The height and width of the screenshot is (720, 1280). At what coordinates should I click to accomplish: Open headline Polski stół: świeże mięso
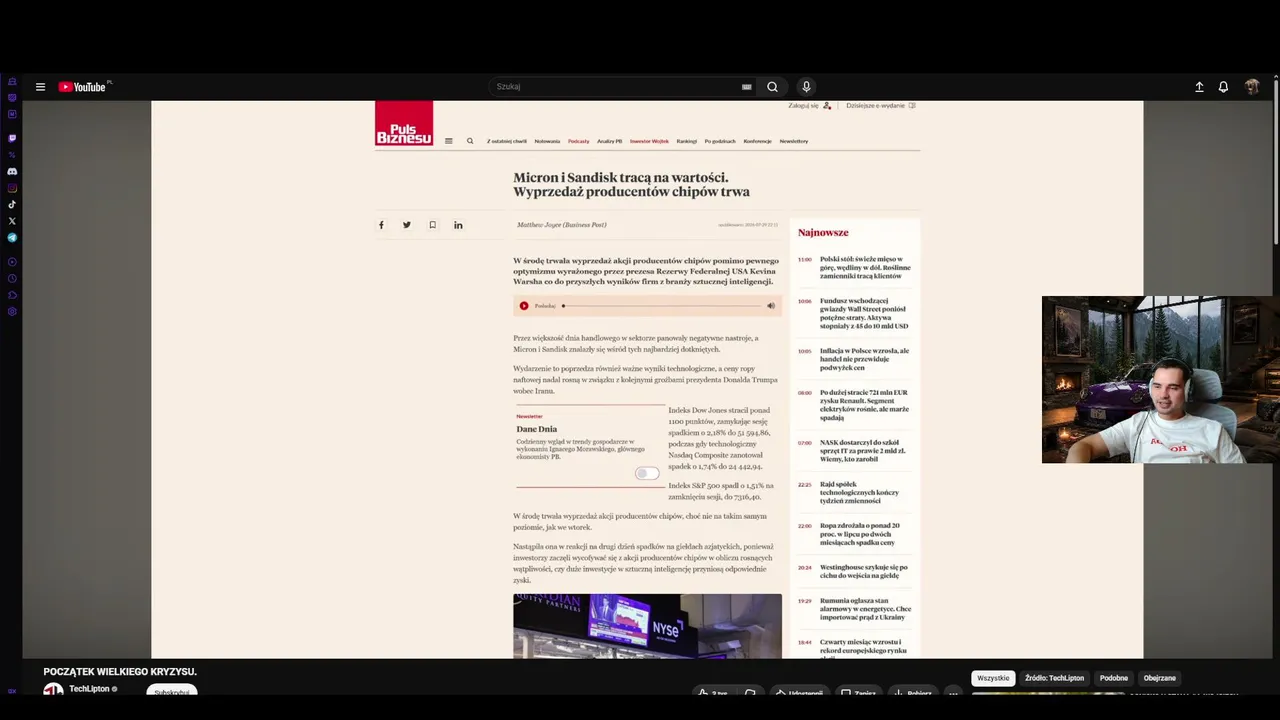pos(865,267)
